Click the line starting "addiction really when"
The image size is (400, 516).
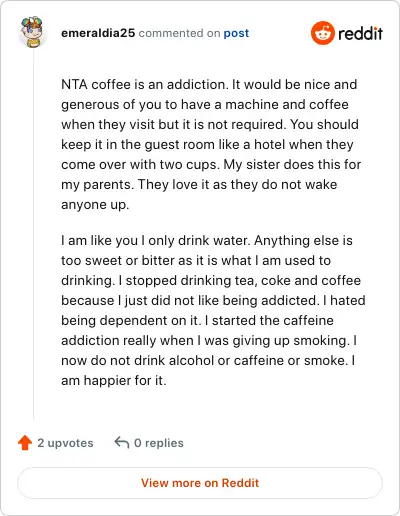coord(209,341)
